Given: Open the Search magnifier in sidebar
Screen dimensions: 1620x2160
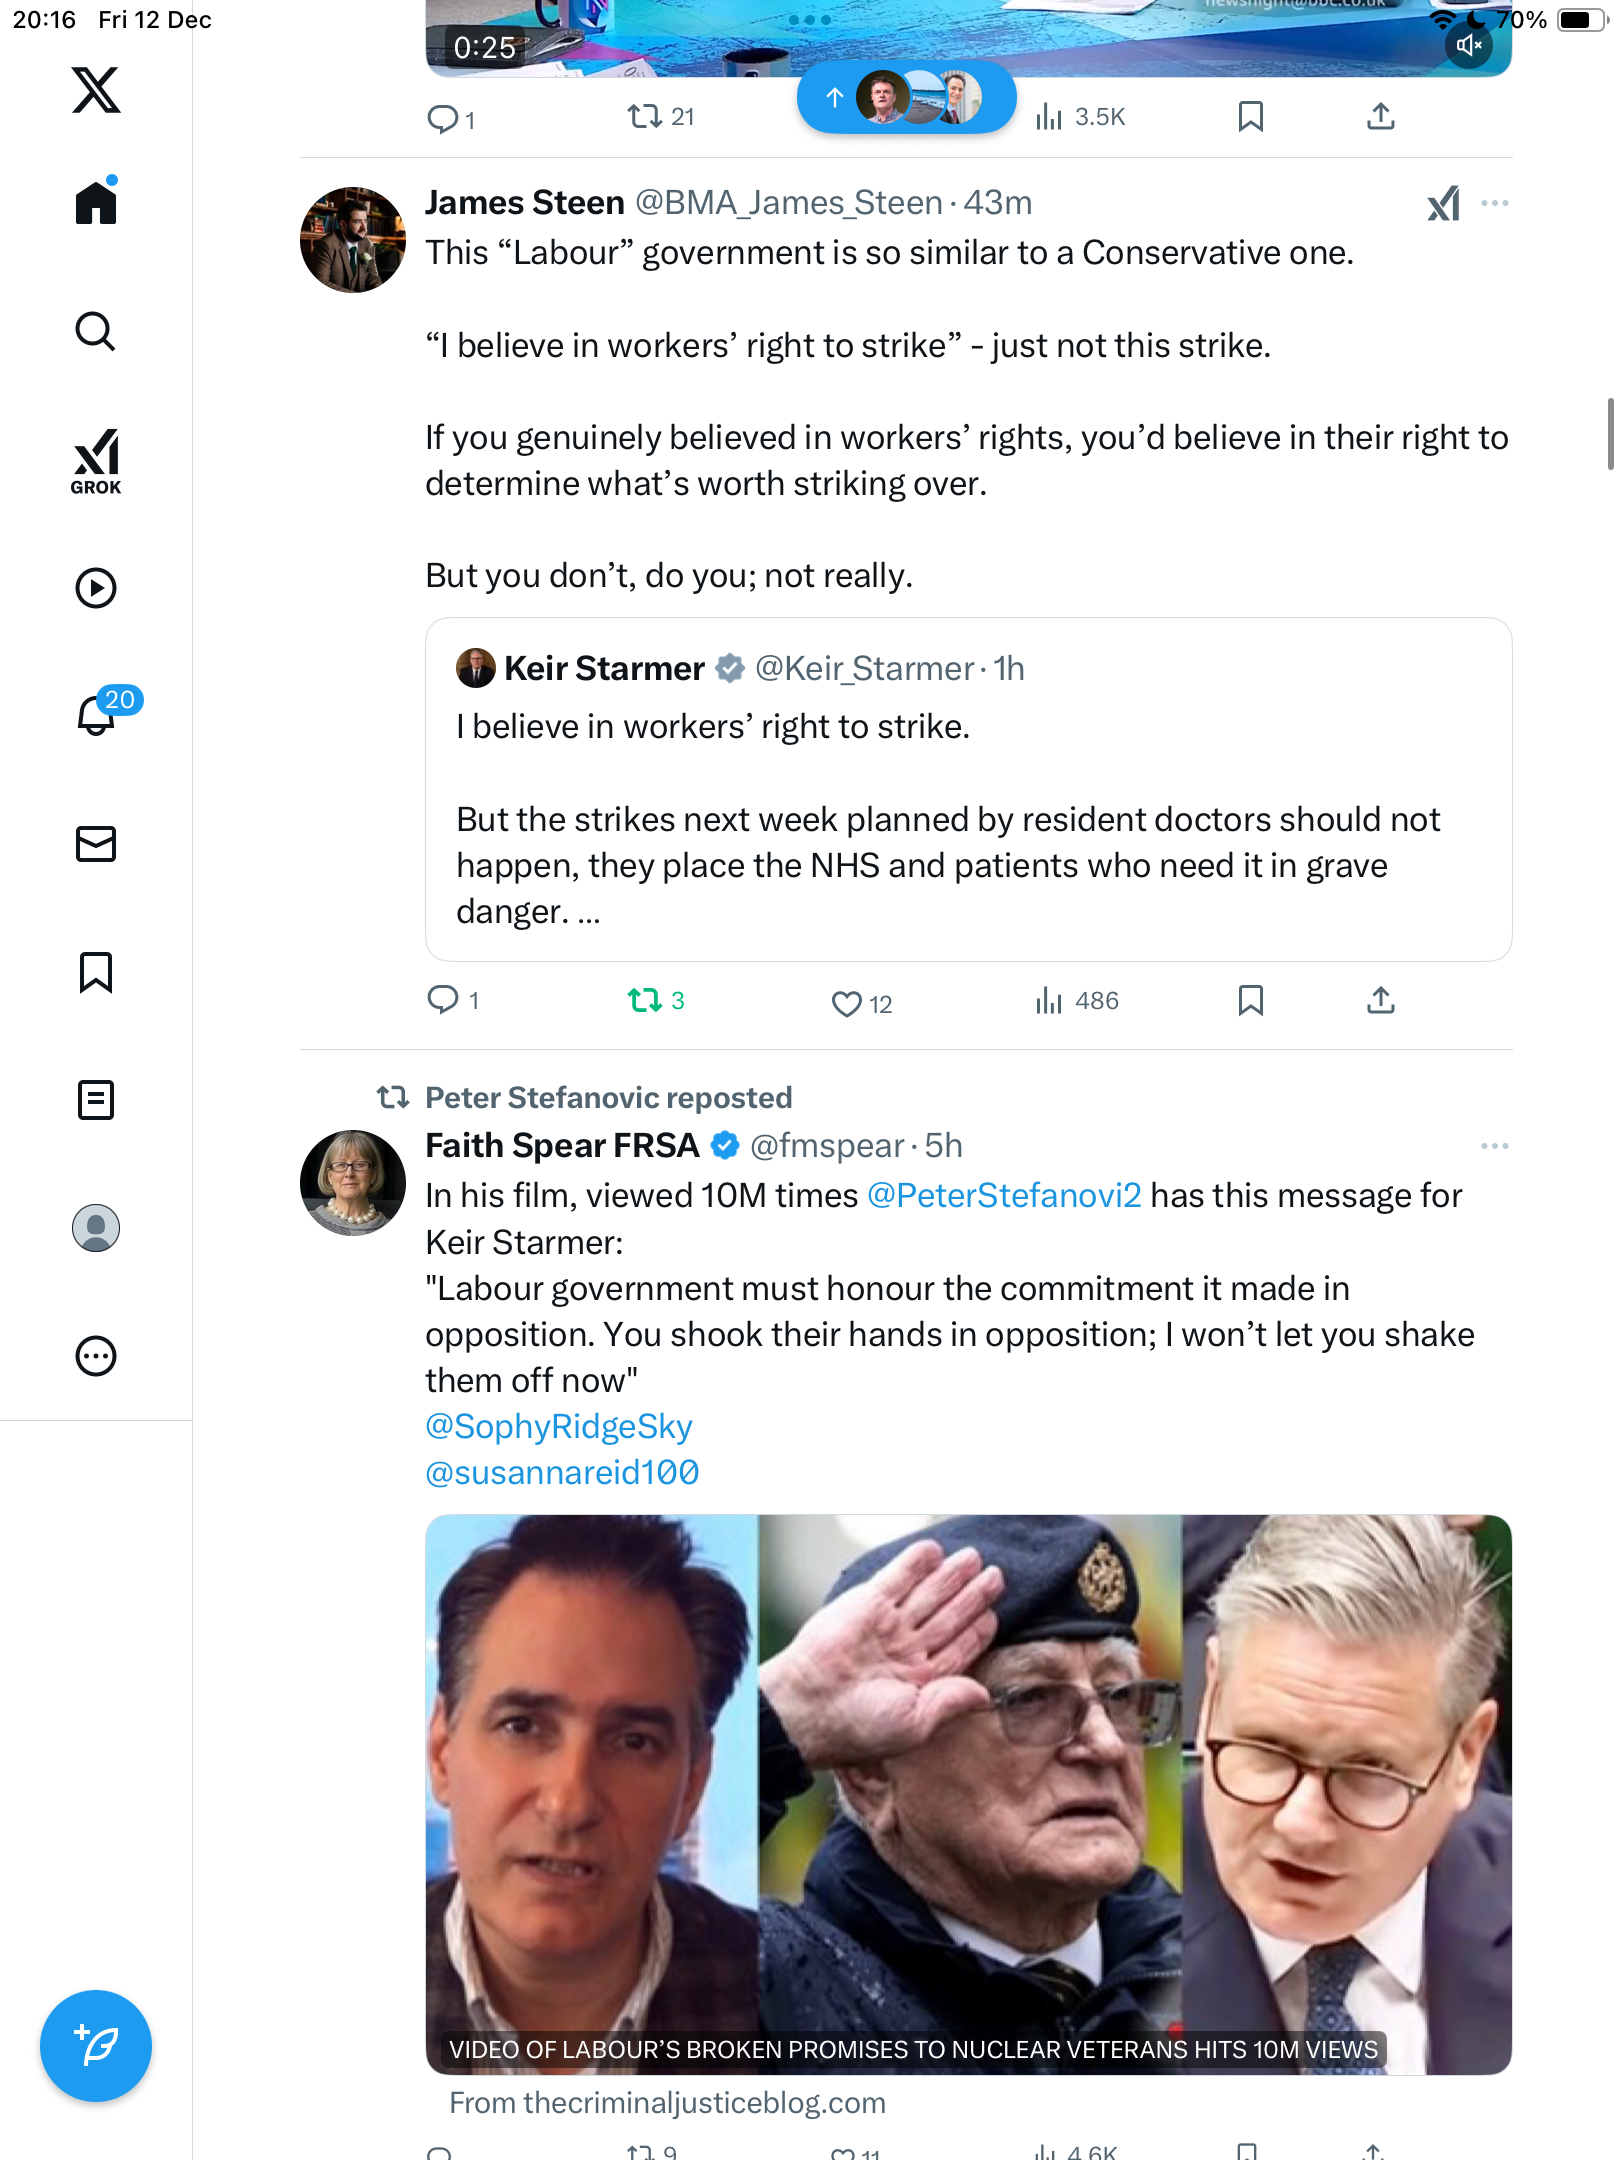Looking at the screenshot, I should [96, 331].
